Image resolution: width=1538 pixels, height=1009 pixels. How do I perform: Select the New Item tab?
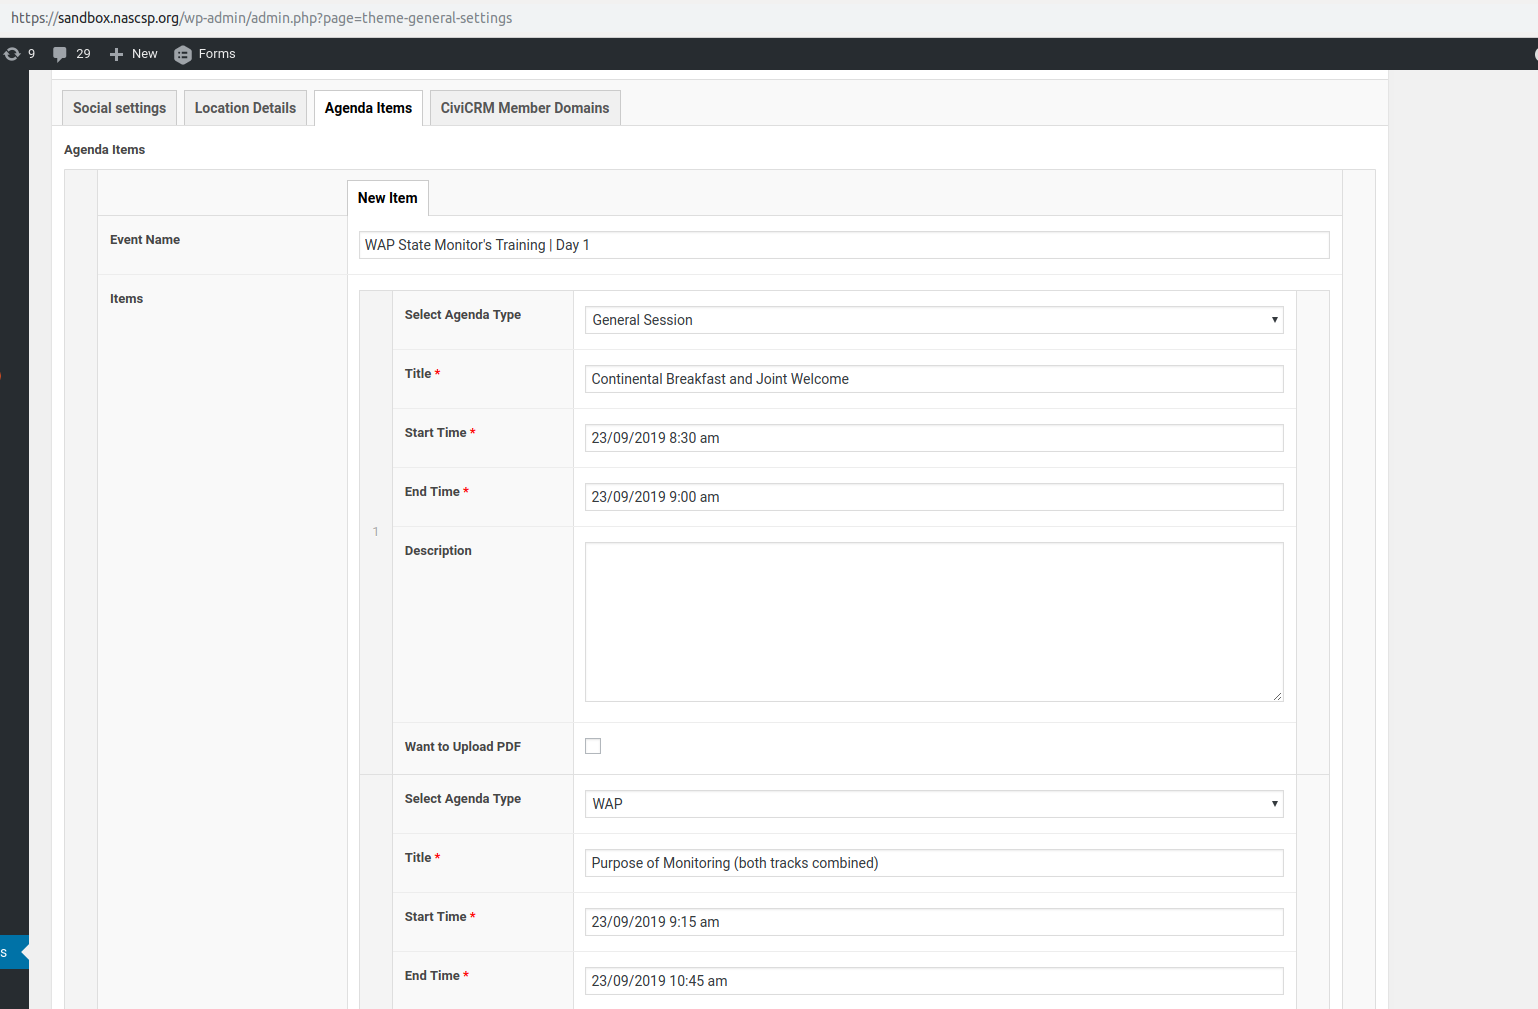click(x=388, y=198)
